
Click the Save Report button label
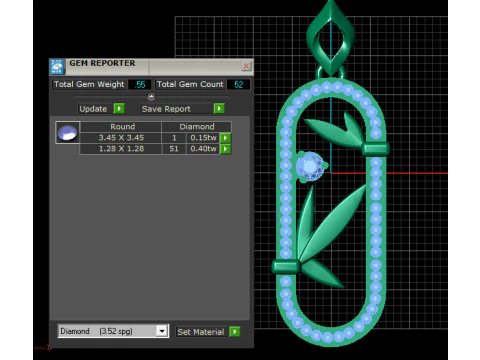point(166,109)
